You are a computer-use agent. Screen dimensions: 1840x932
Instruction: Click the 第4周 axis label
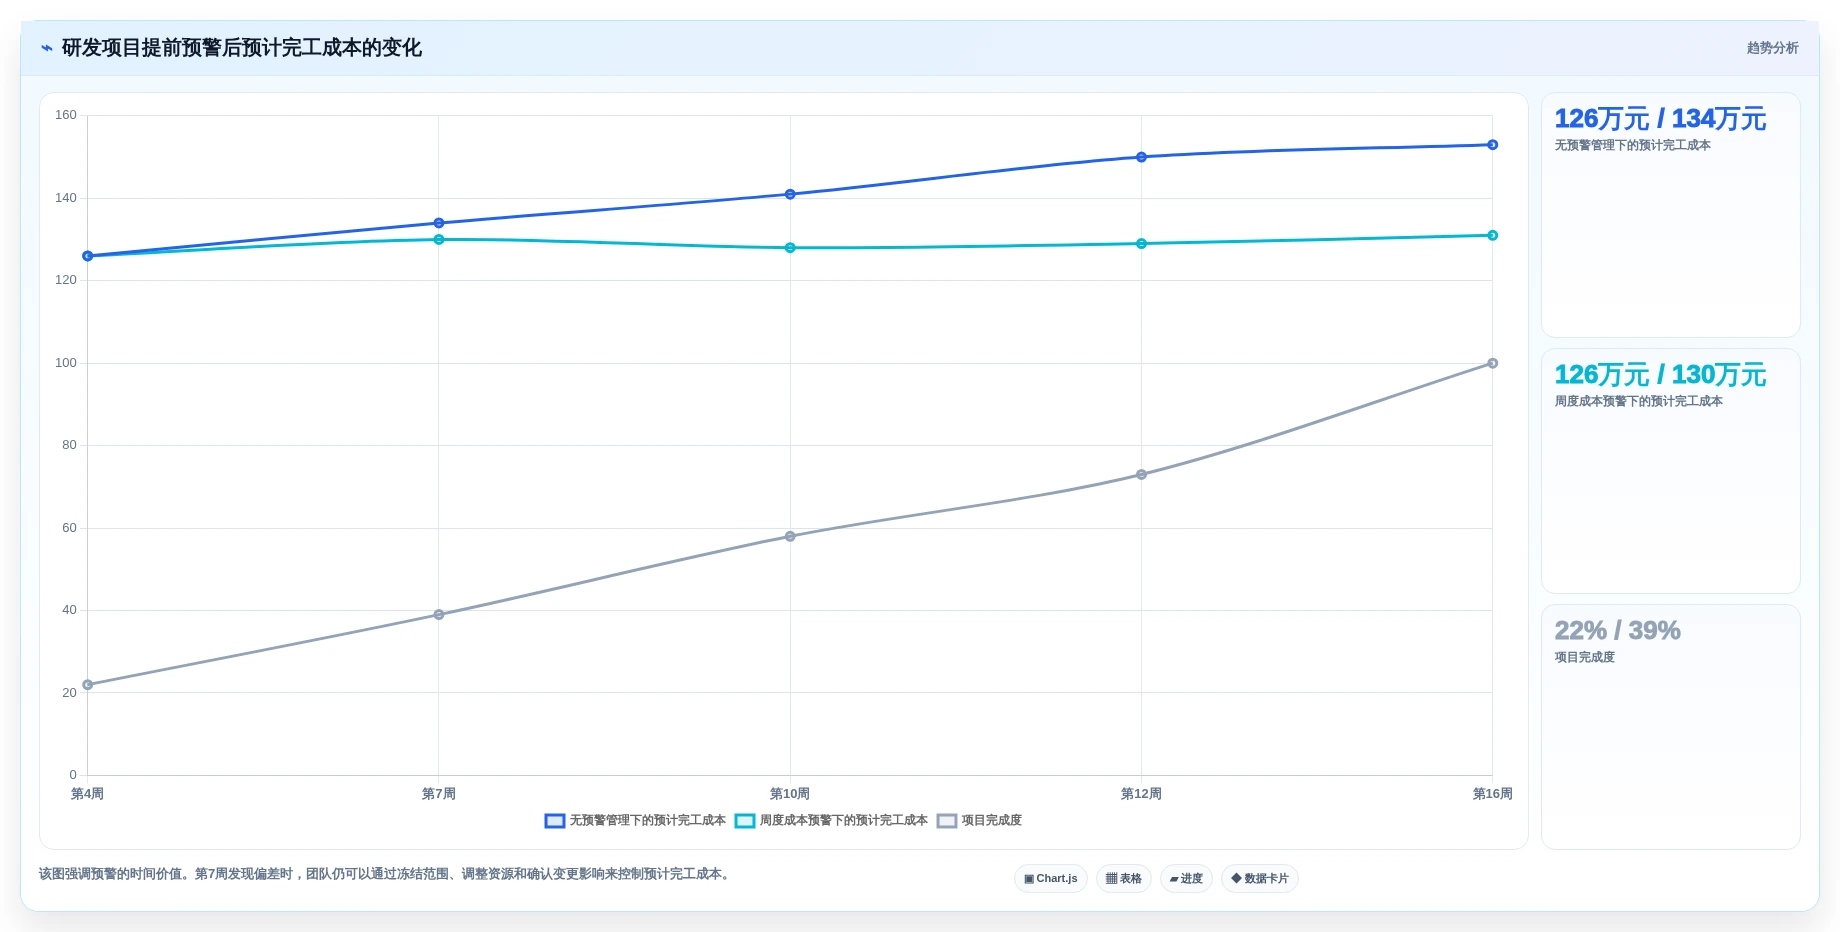[x=87, y=794]
